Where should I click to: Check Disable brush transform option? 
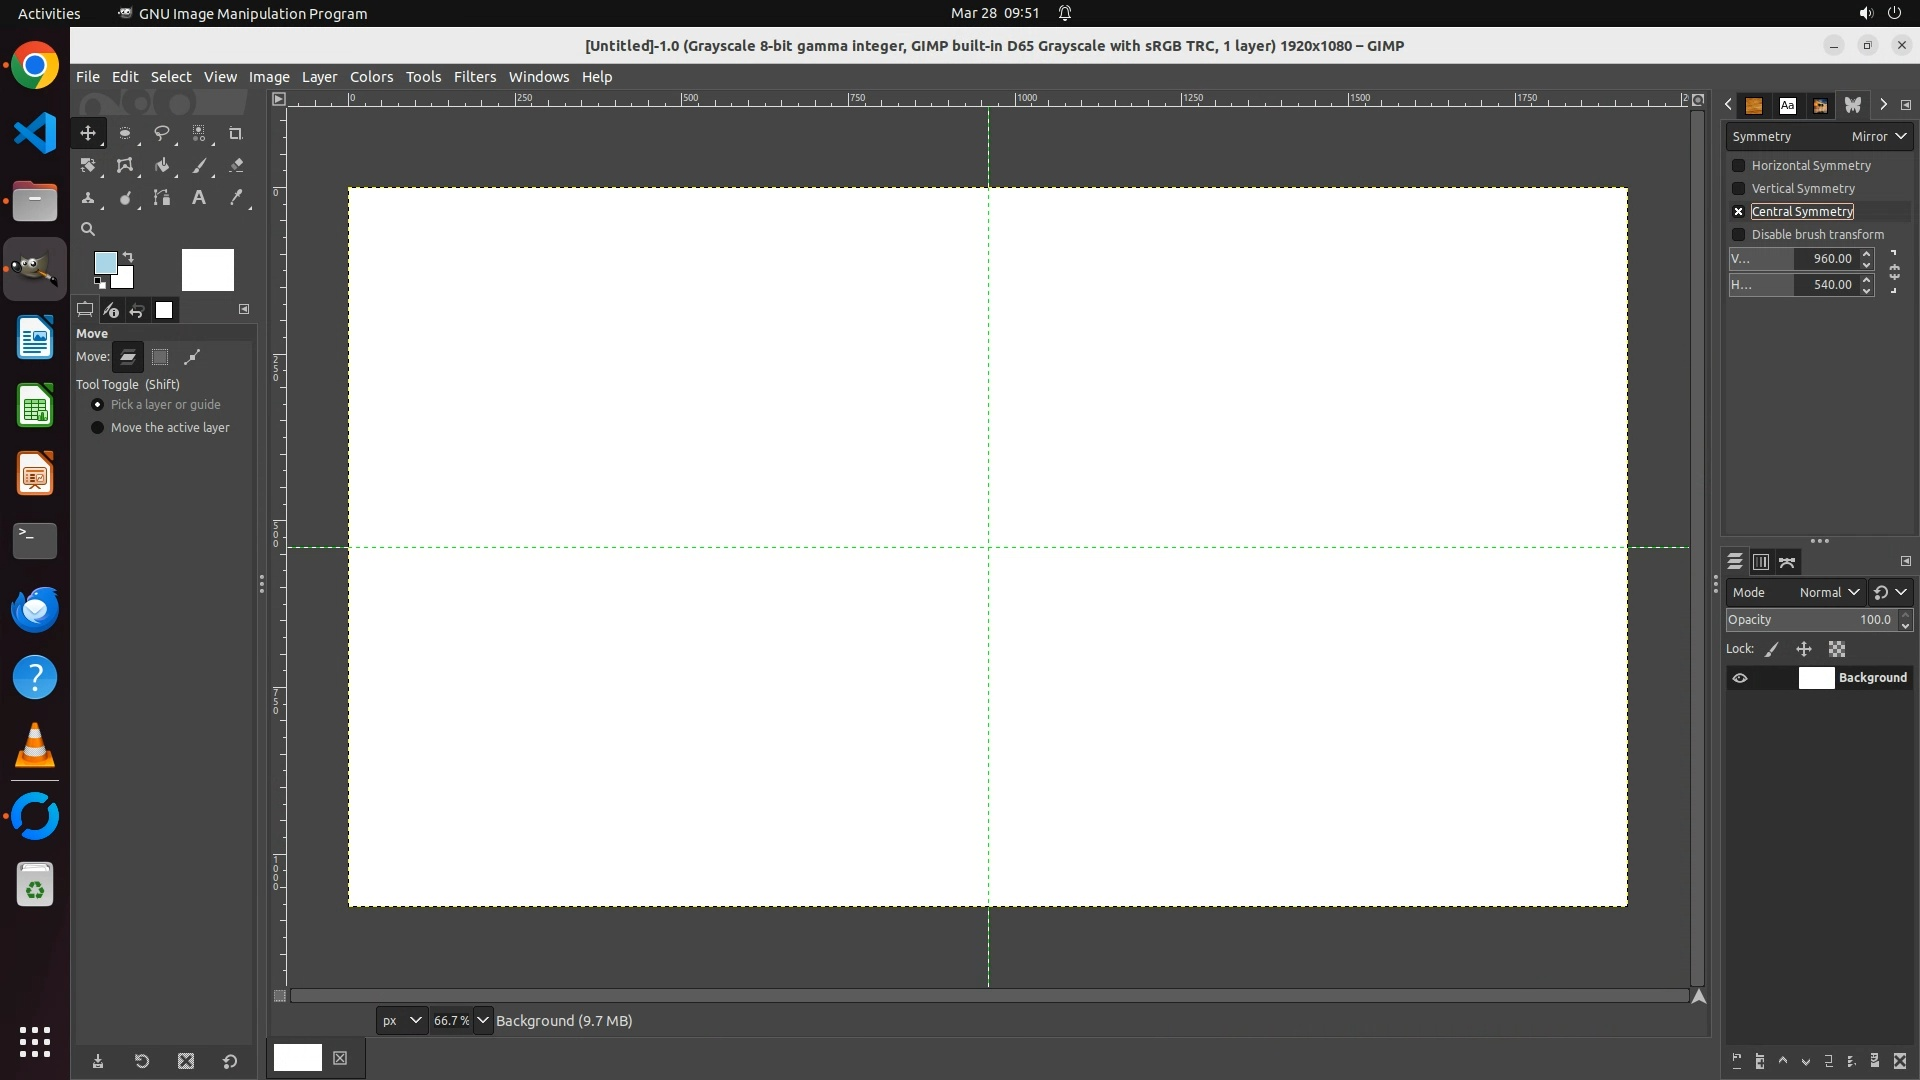(1738, 235)
